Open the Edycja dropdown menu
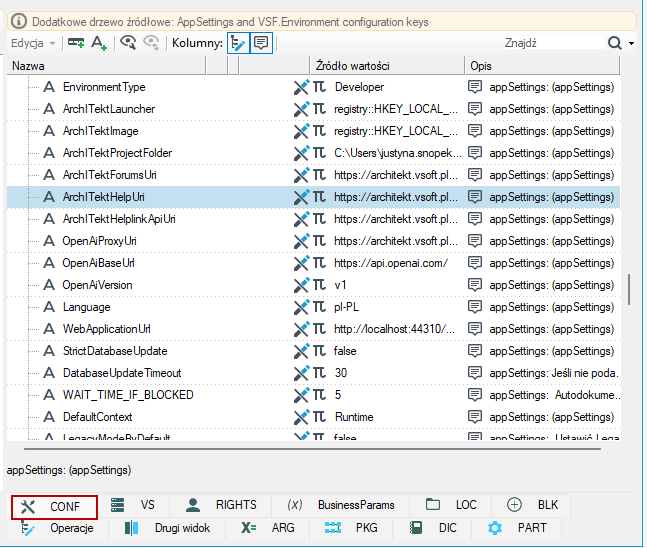The image size is (647, 548). pyautogui.click(x=33, y=43)
